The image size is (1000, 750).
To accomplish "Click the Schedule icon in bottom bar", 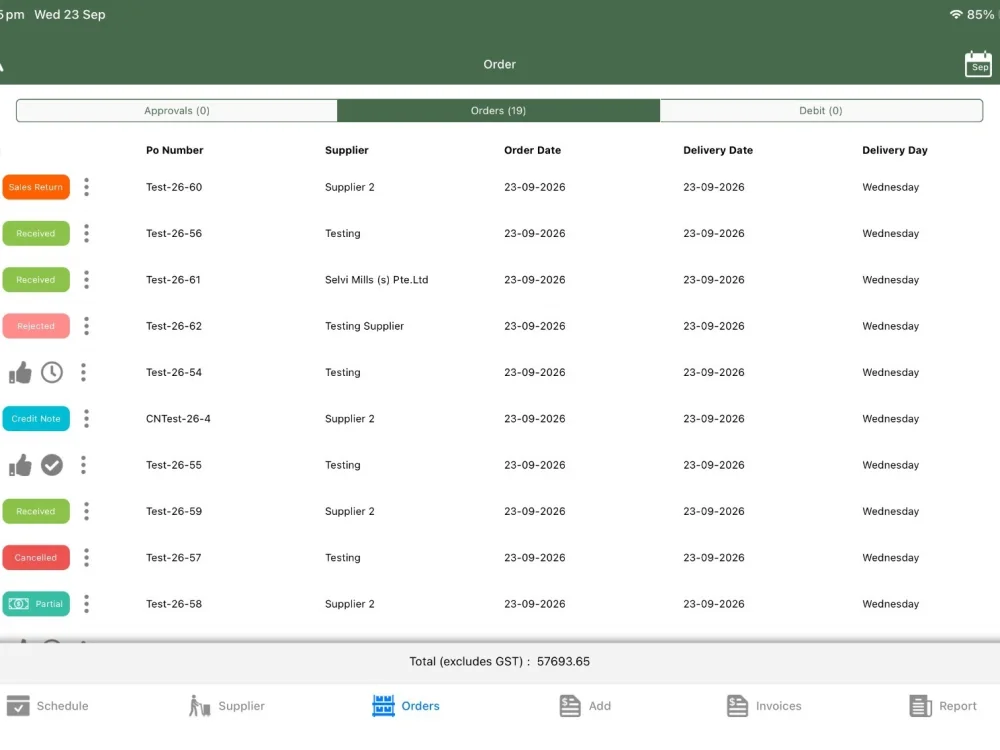I will click(18, 706).
